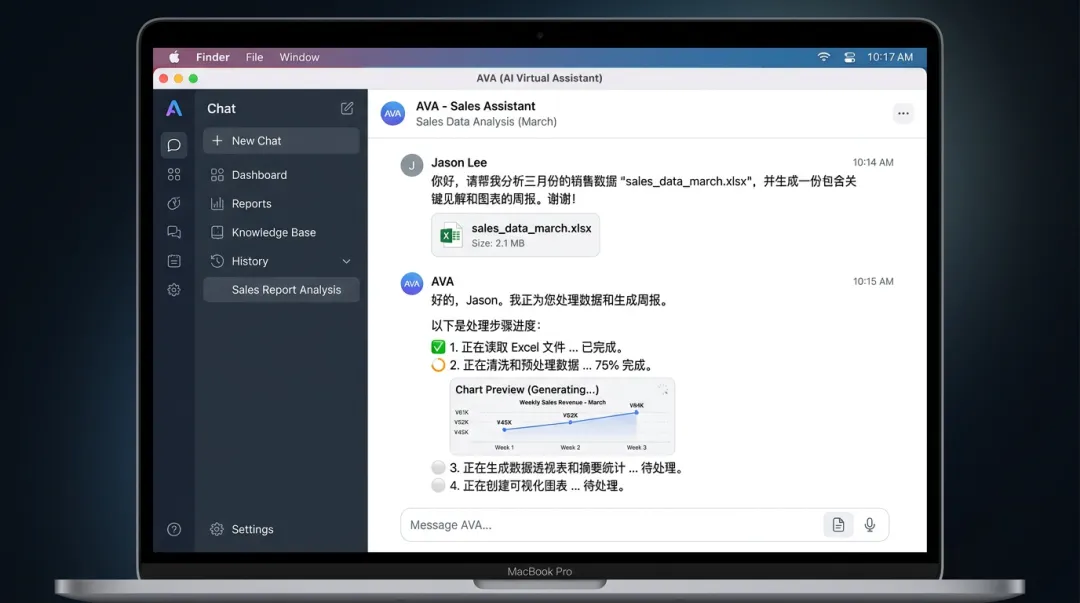The image size is (1080, 603).
Task: Click the New Chat button
Action: click(x=281, y=141)
